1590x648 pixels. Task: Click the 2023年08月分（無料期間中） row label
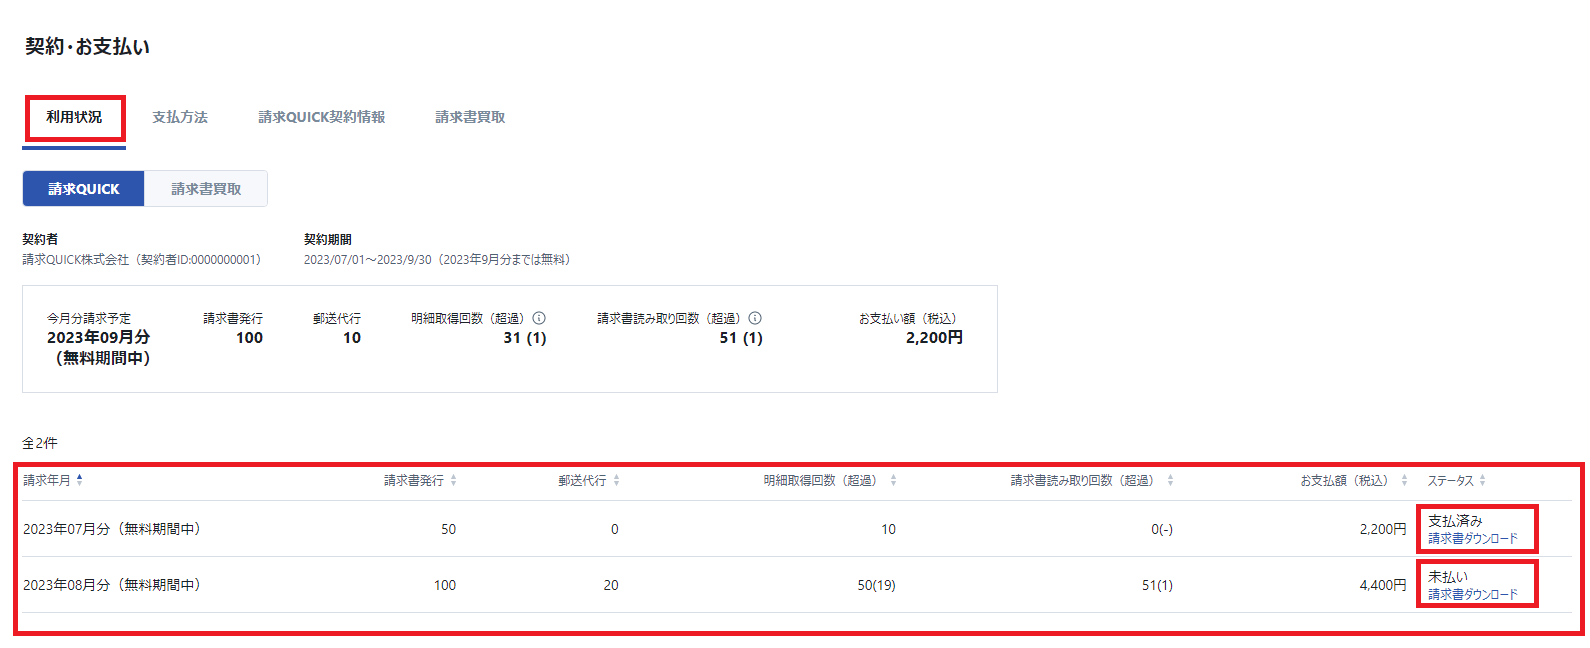point(112,585)
